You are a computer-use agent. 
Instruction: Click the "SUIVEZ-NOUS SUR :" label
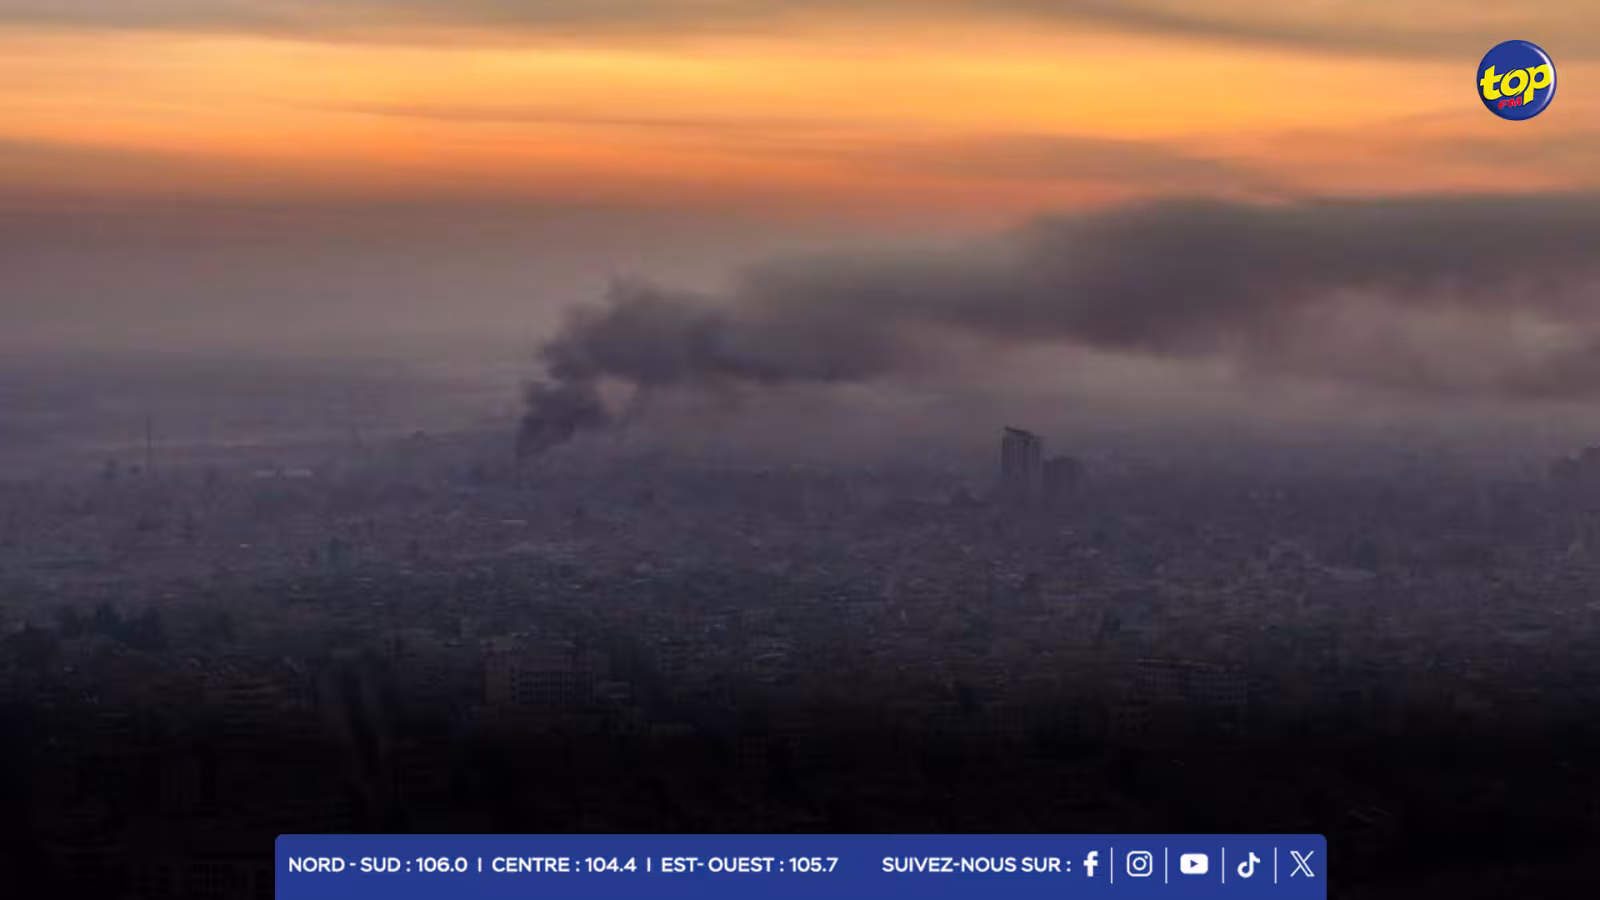[976, 865]
